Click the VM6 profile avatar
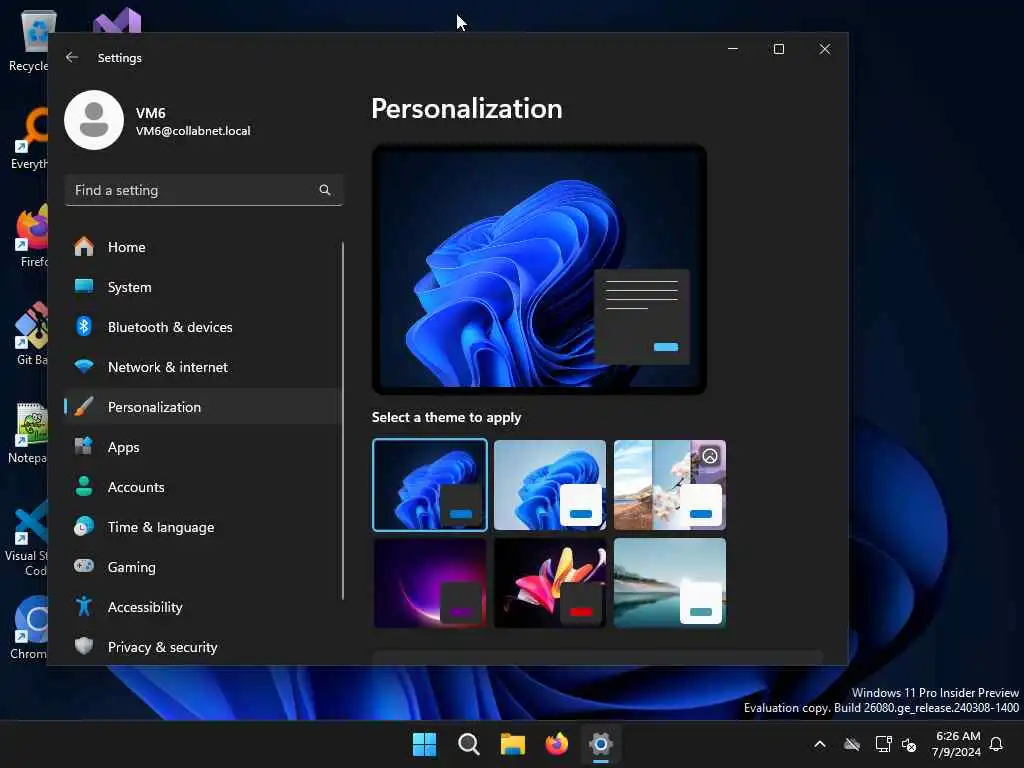Screen dimensions: 1024x768 pos(94,120)
